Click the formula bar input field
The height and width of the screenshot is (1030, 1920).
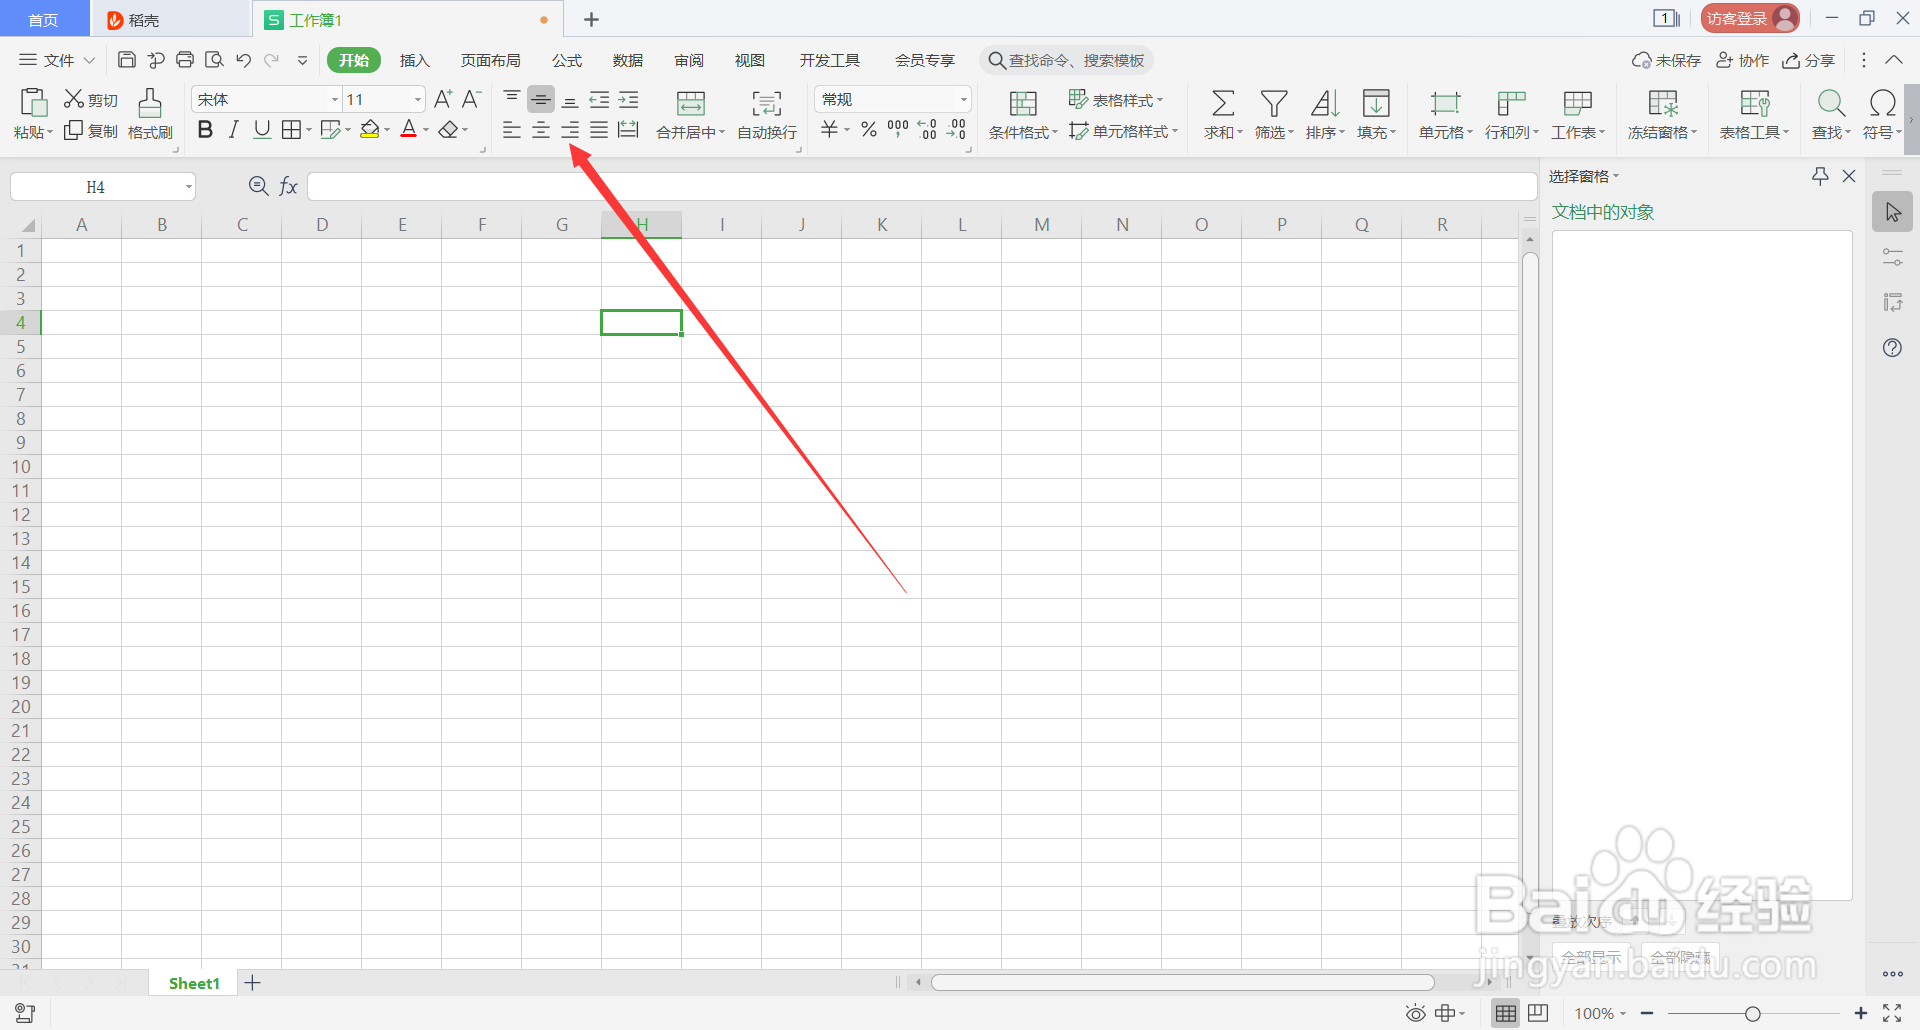point(921,187)
